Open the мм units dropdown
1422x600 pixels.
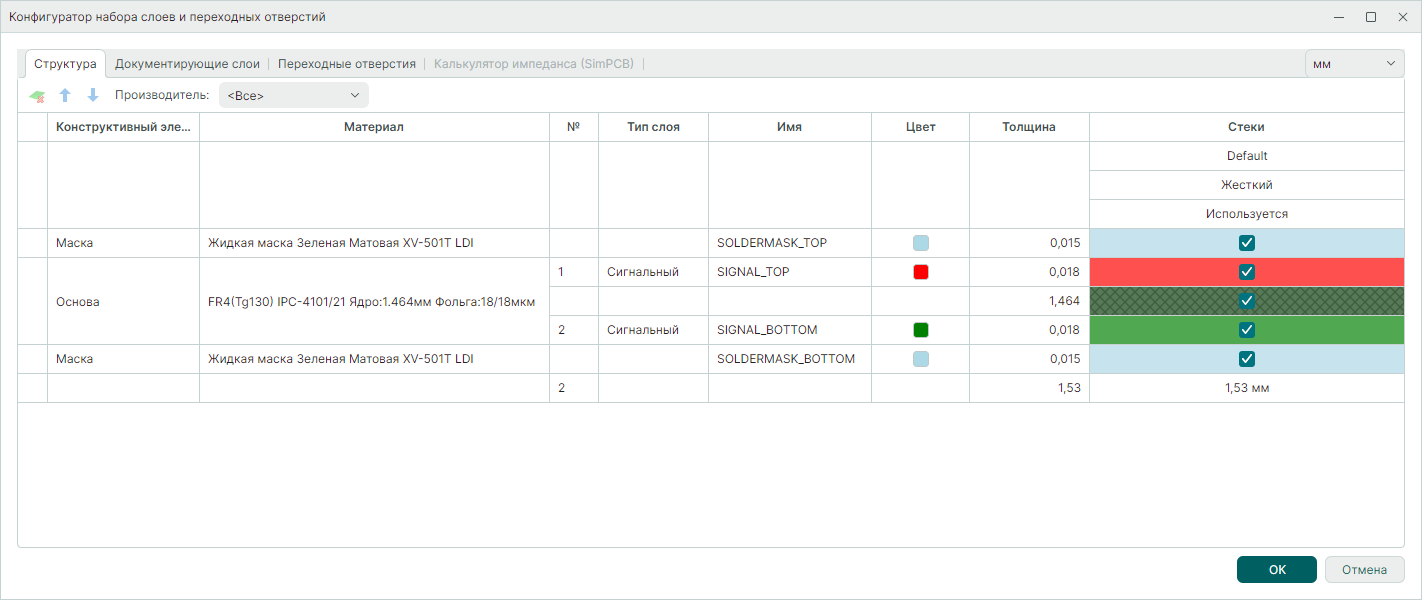click(1354, 64)
